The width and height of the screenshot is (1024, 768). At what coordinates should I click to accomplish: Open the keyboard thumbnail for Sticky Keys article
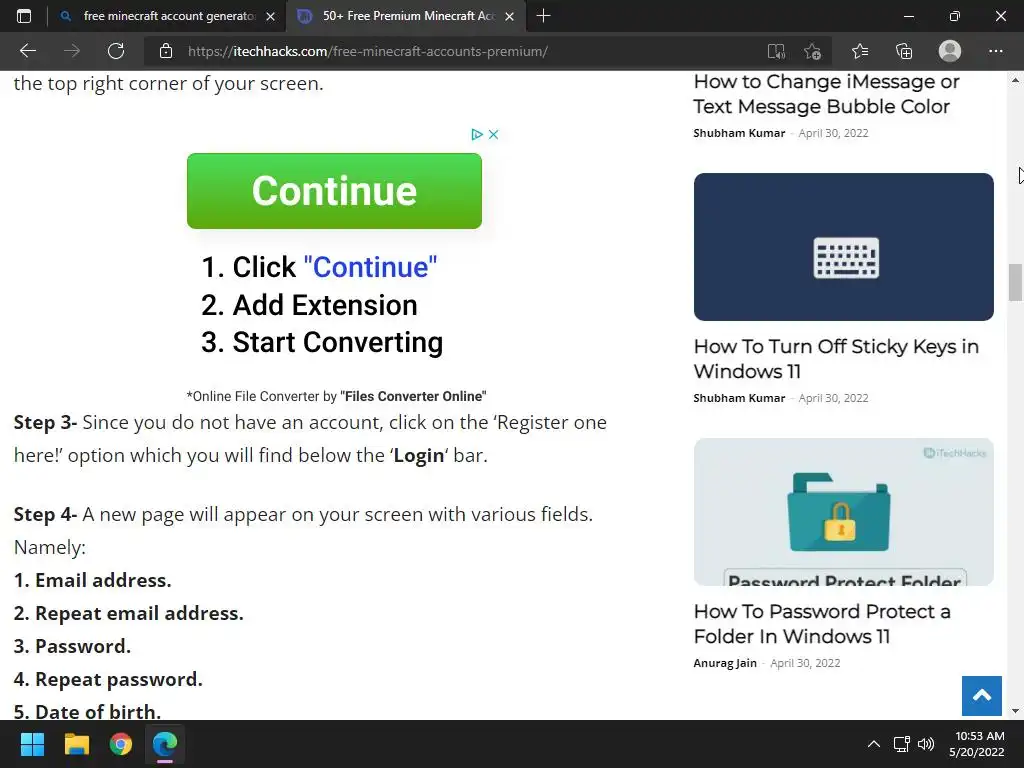[844, 247]
